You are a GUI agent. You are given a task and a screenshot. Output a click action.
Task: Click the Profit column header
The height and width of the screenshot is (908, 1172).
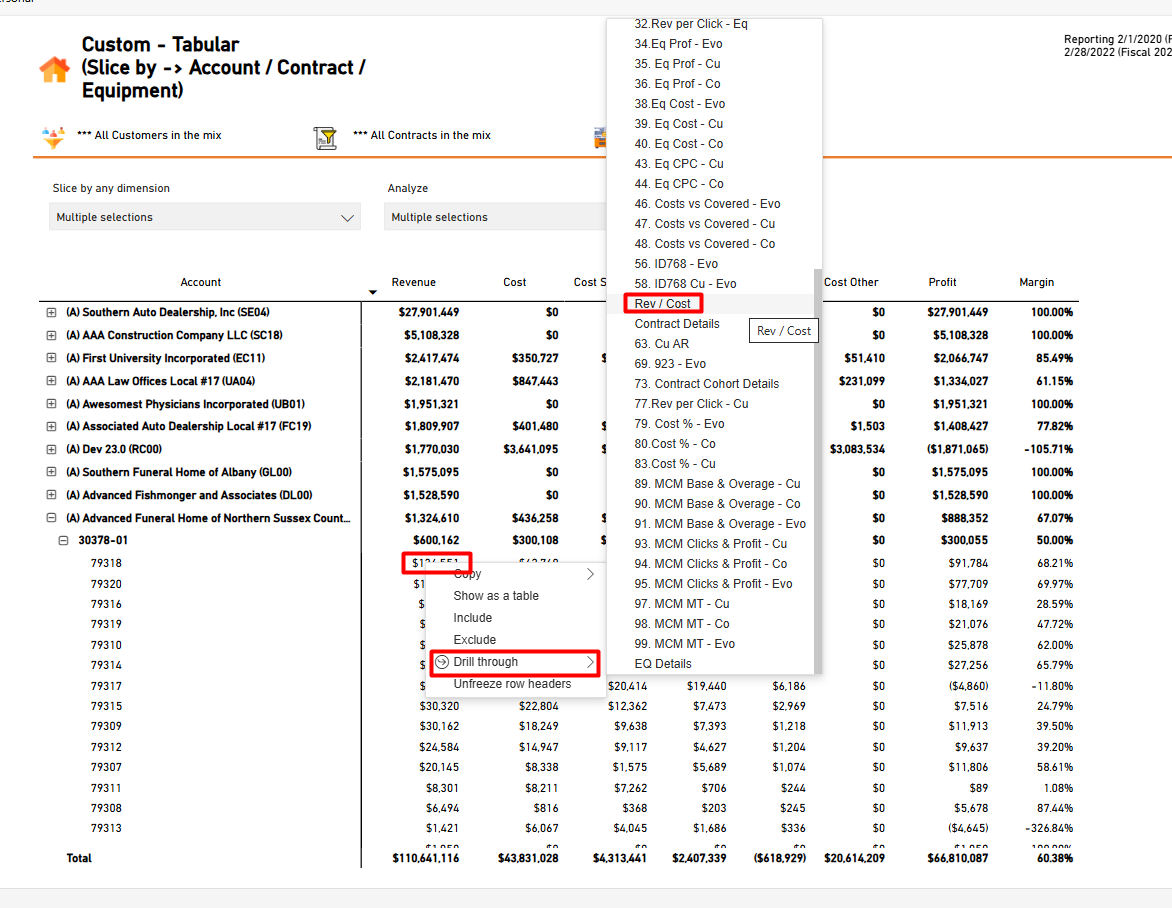point(942,282)
